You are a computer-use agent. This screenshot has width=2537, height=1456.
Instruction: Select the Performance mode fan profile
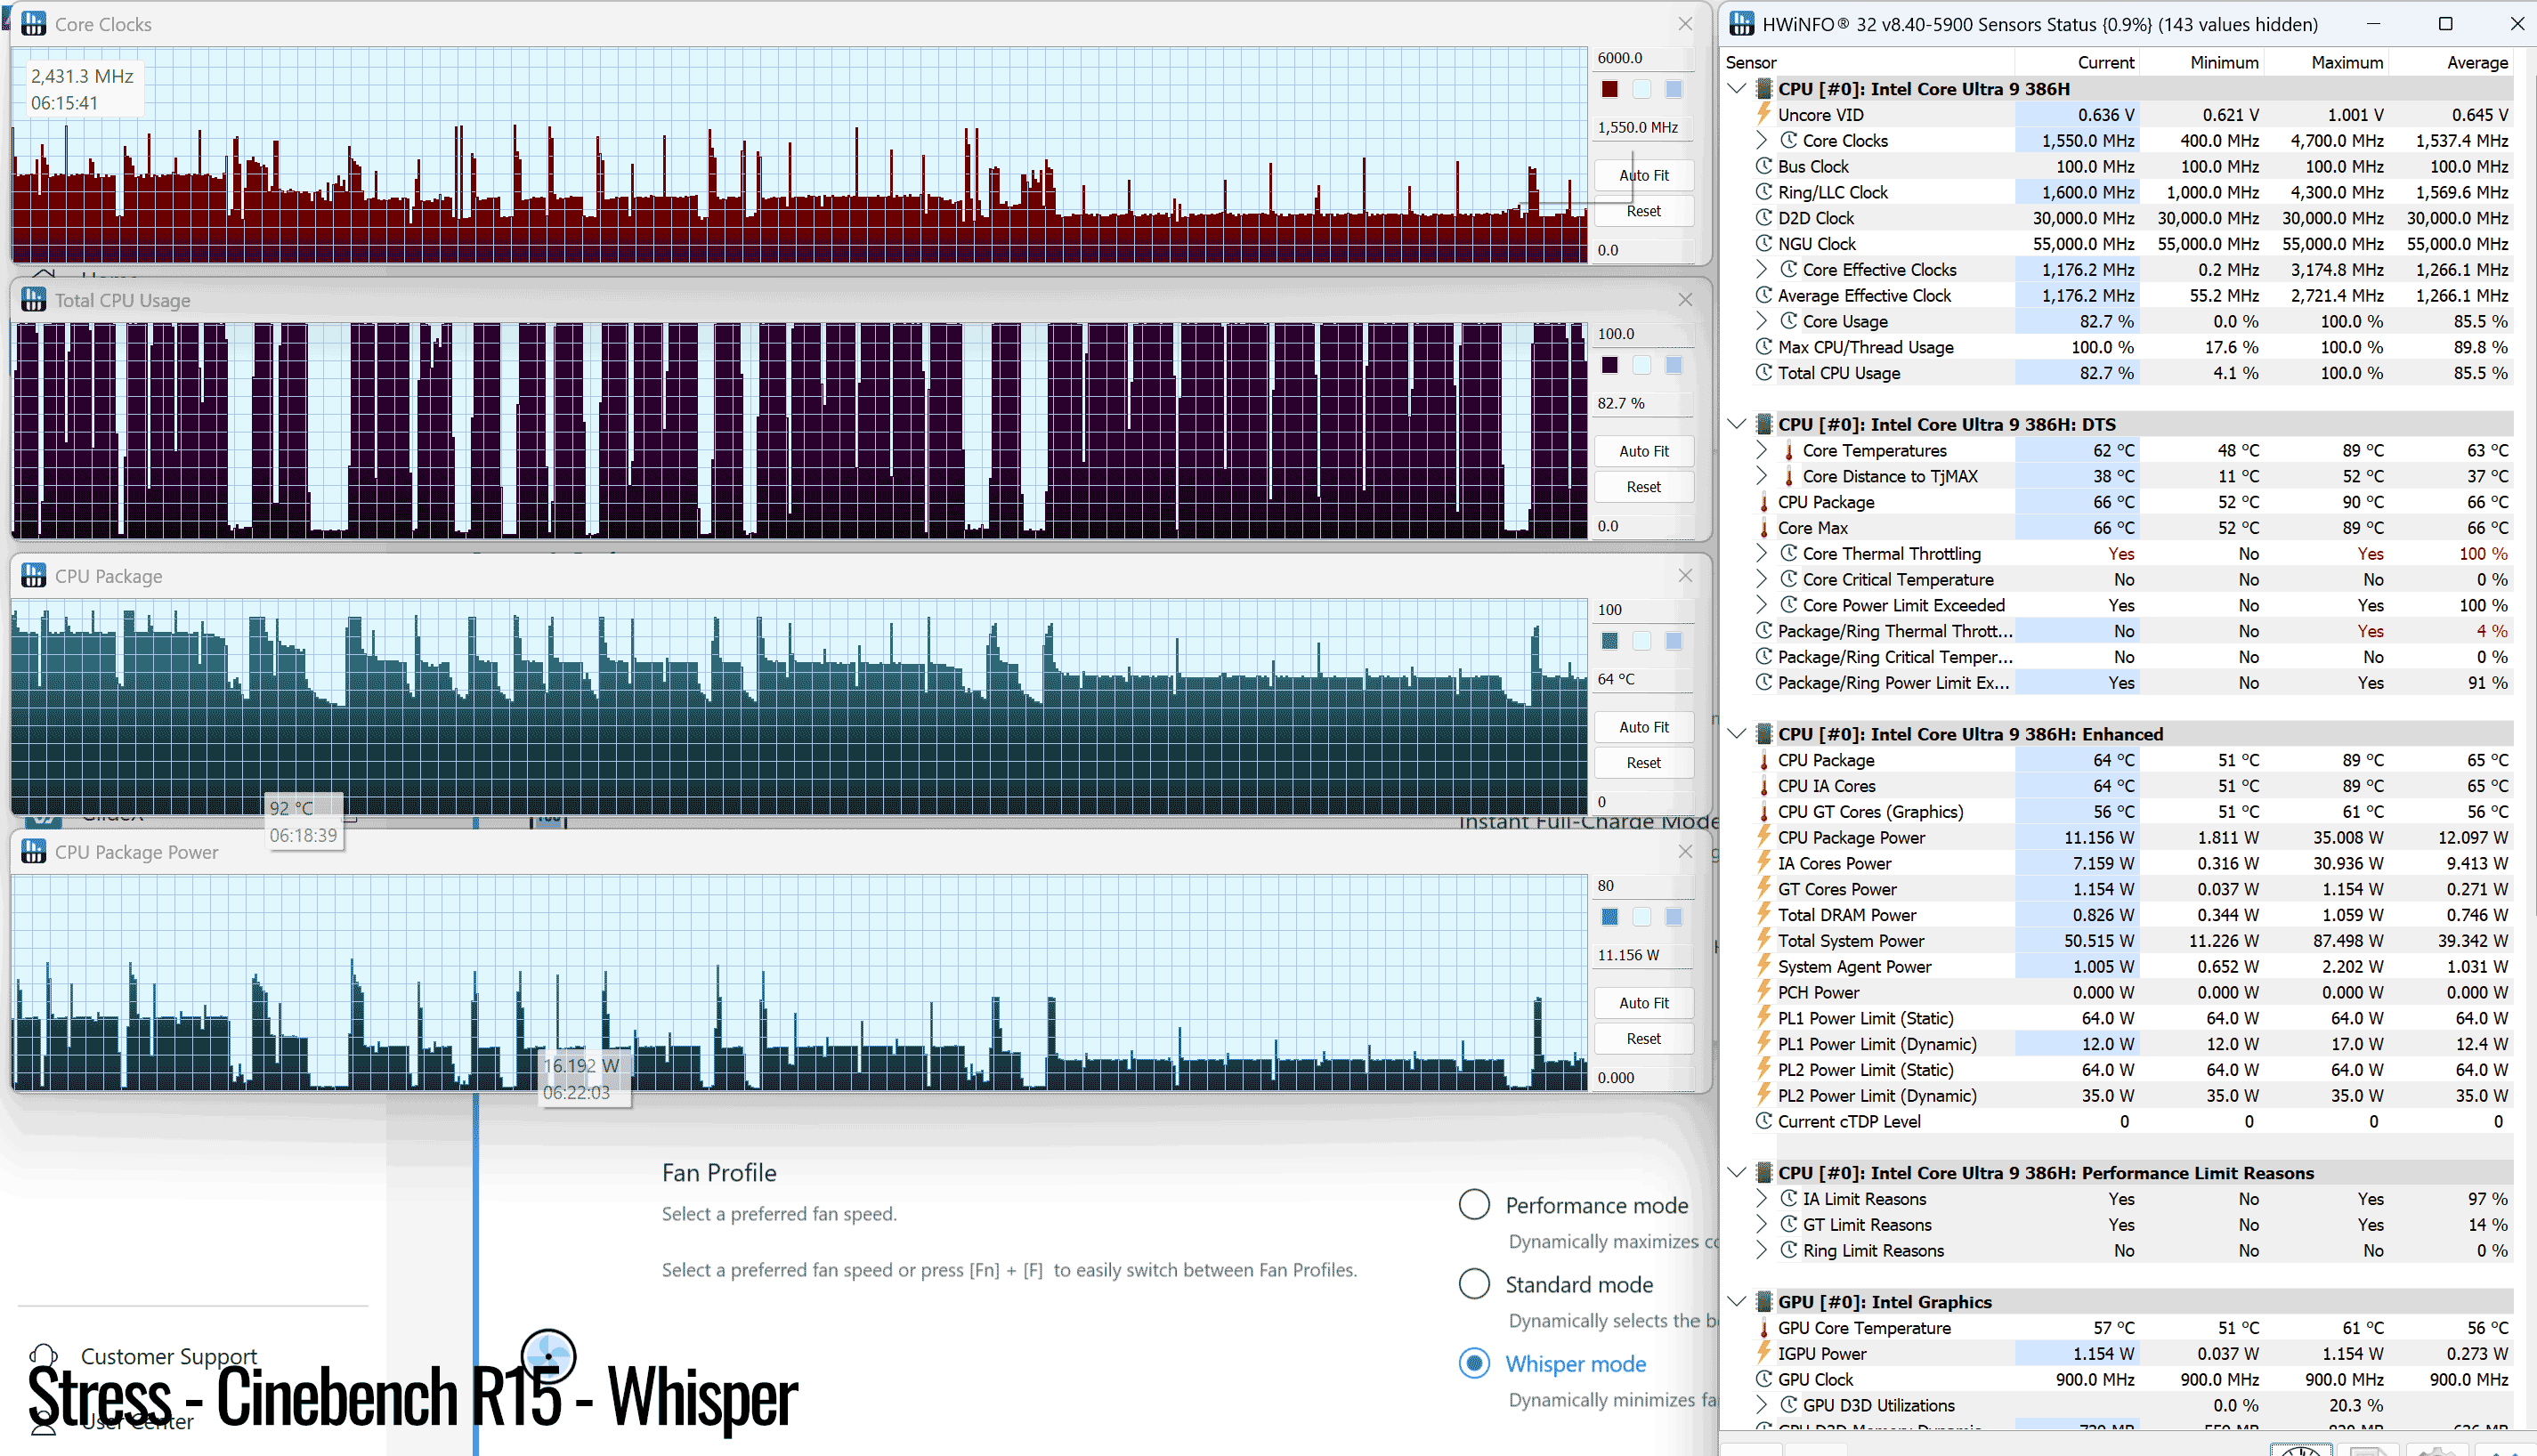(1474, 1204)
